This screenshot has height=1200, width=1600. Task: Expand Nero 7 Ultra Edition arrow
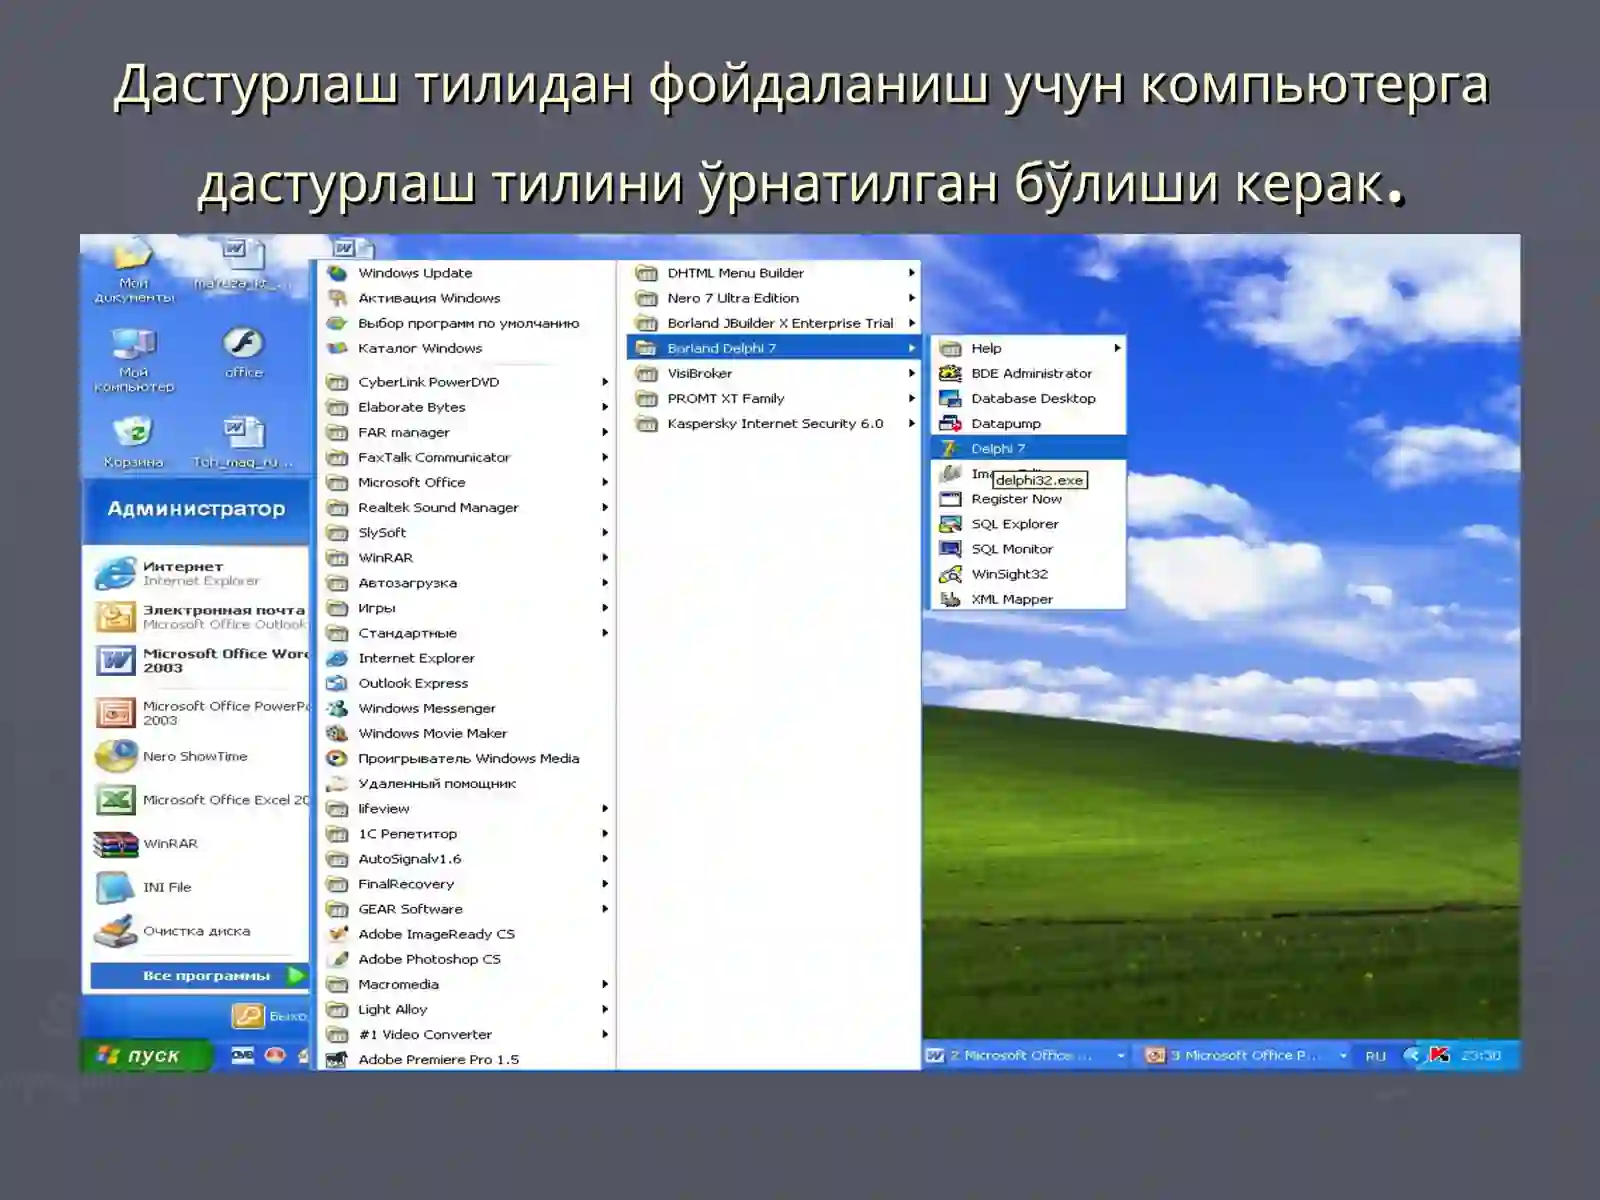pos(911,297)
